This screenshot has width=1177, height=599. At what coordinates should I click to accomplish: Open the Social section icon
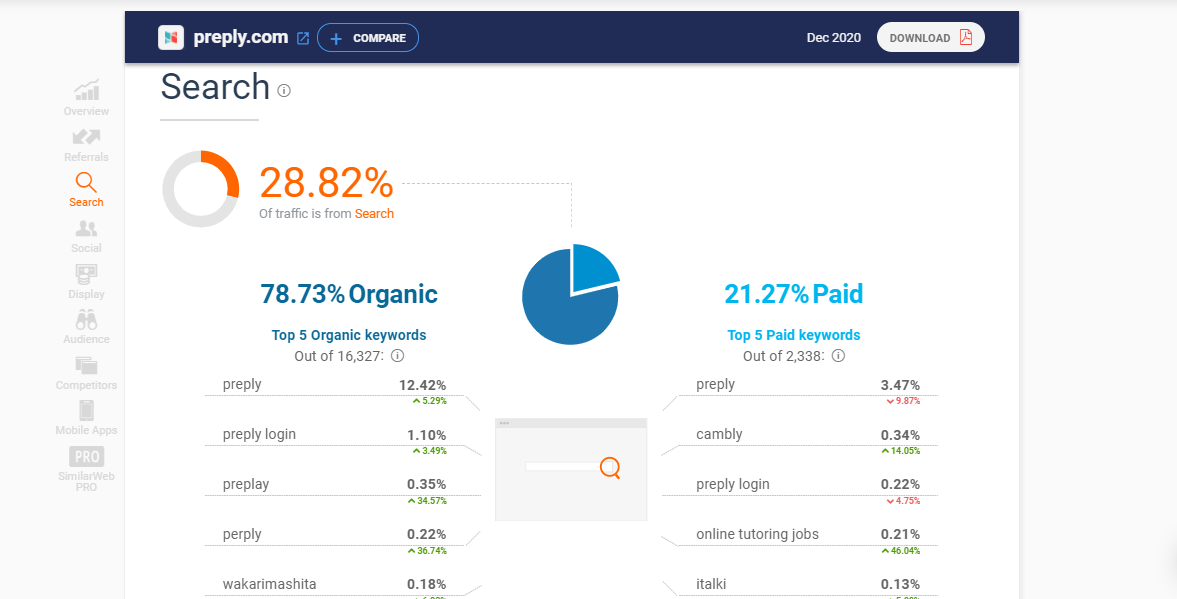click(86, 228)
